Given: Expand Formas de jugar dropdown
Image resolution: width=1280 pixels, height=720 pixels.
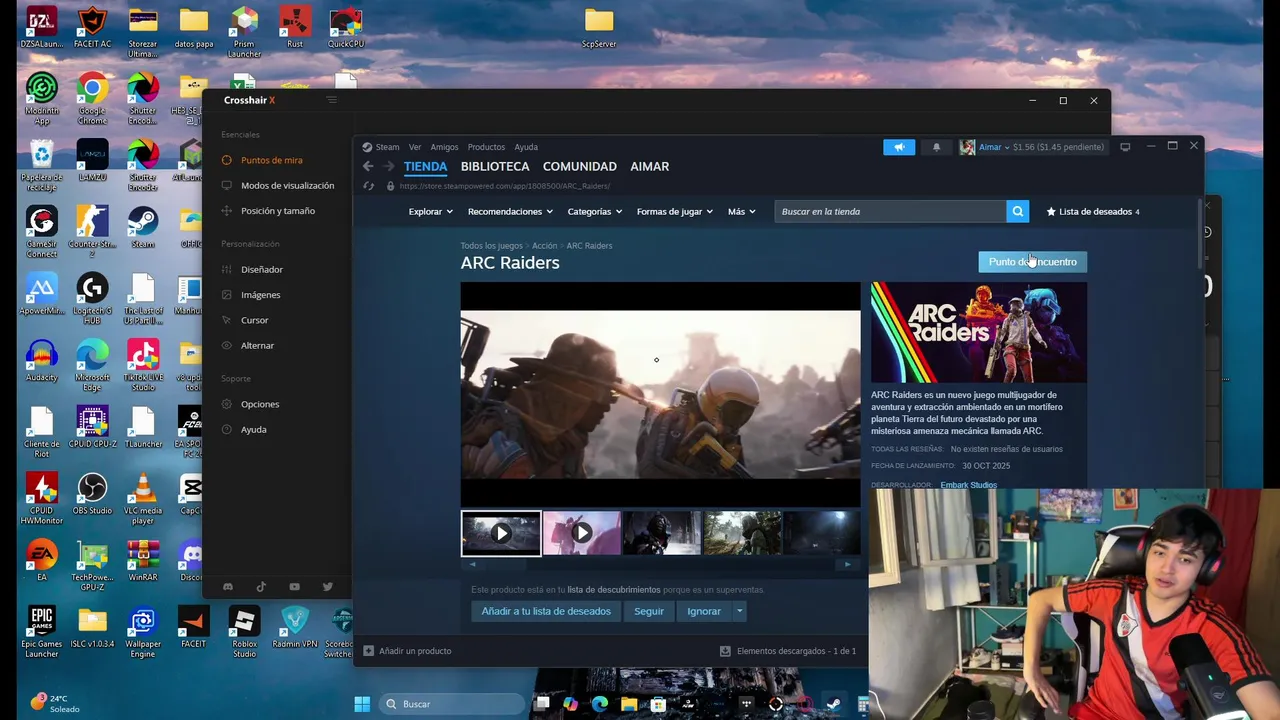Looking at the screenshot, I should [x=675, y=211].
